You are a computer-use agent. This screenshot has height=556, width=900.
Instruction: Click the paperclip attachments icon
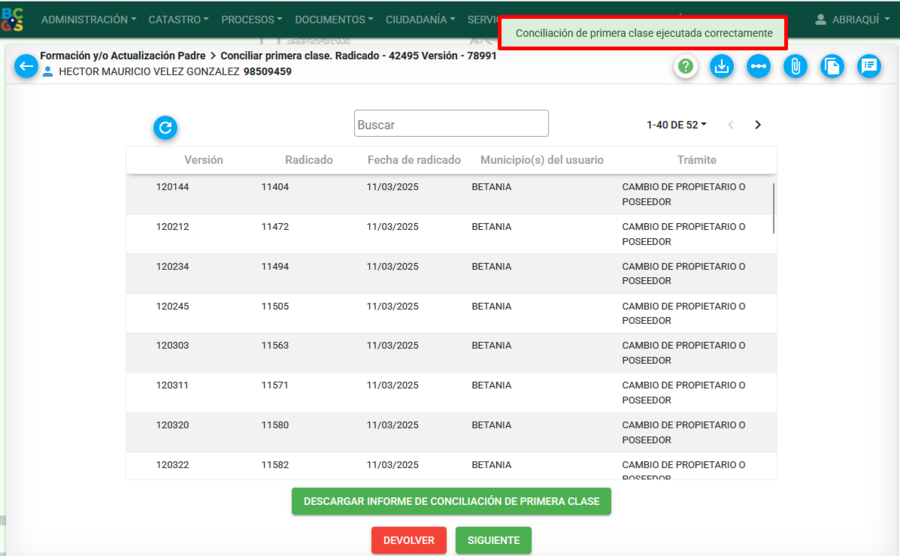pos(795,67)
